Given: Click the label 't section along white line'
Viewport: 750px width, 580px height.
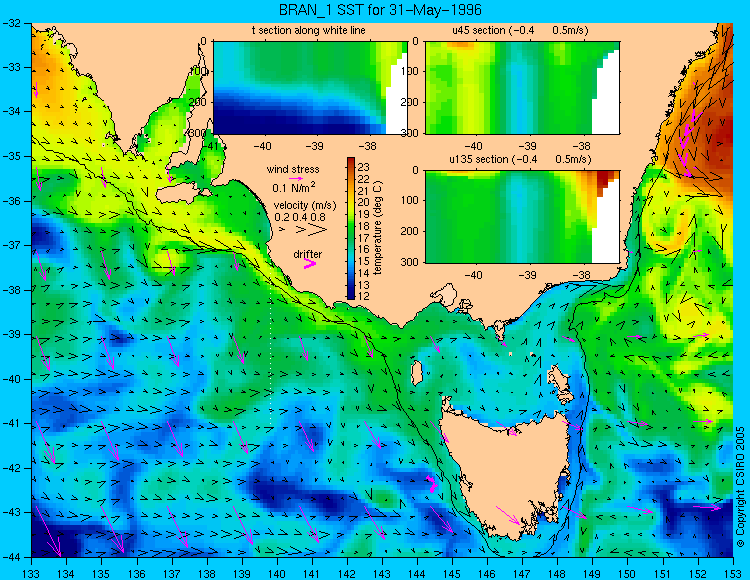Looking at the screenshot, I should coord(309,31).
